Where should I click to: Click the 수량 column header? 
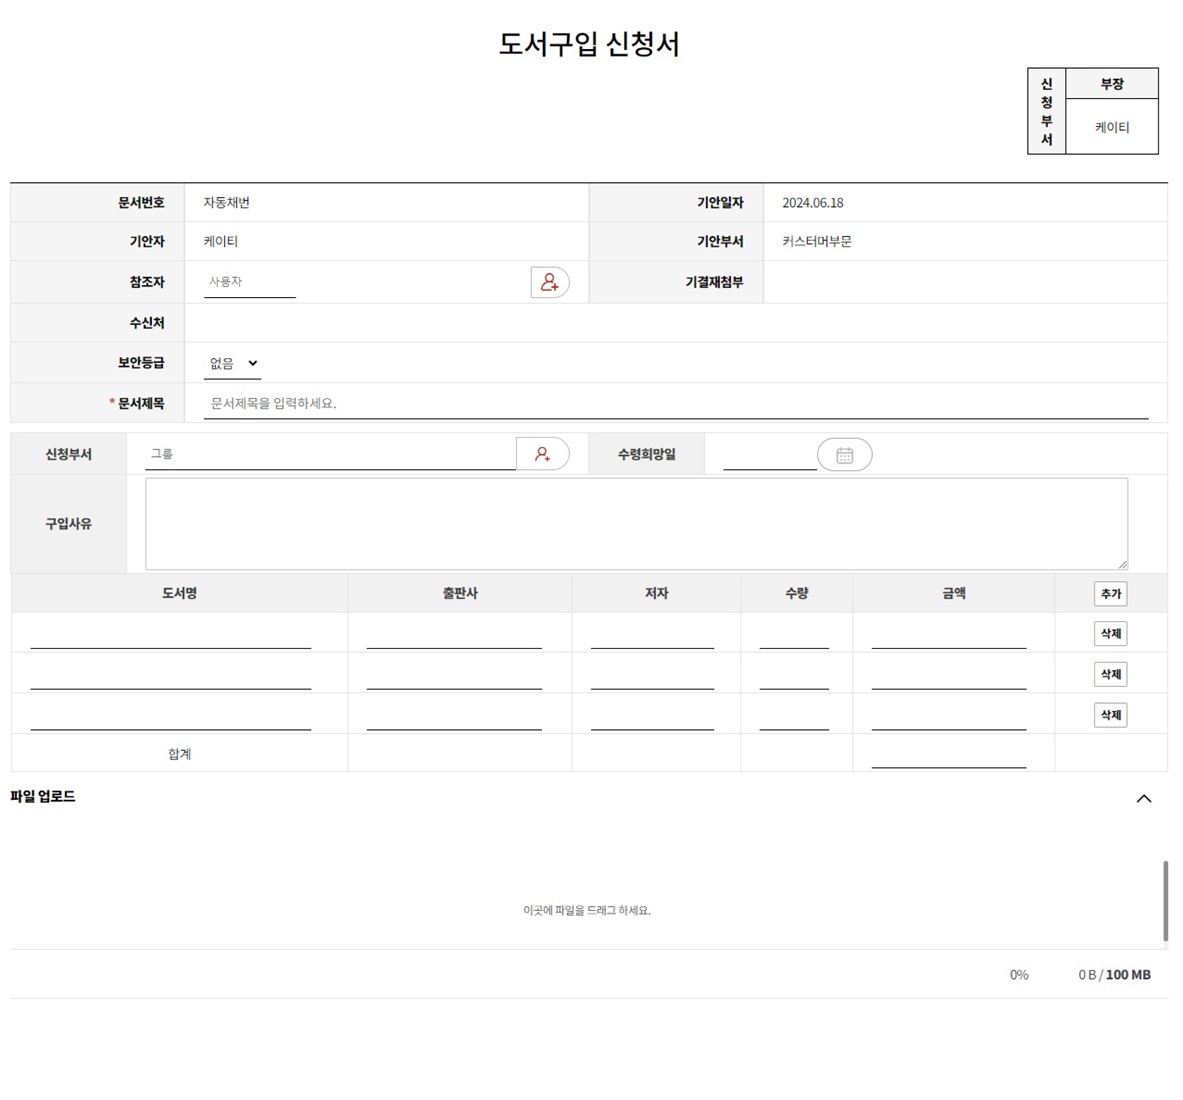pos(797,594)
